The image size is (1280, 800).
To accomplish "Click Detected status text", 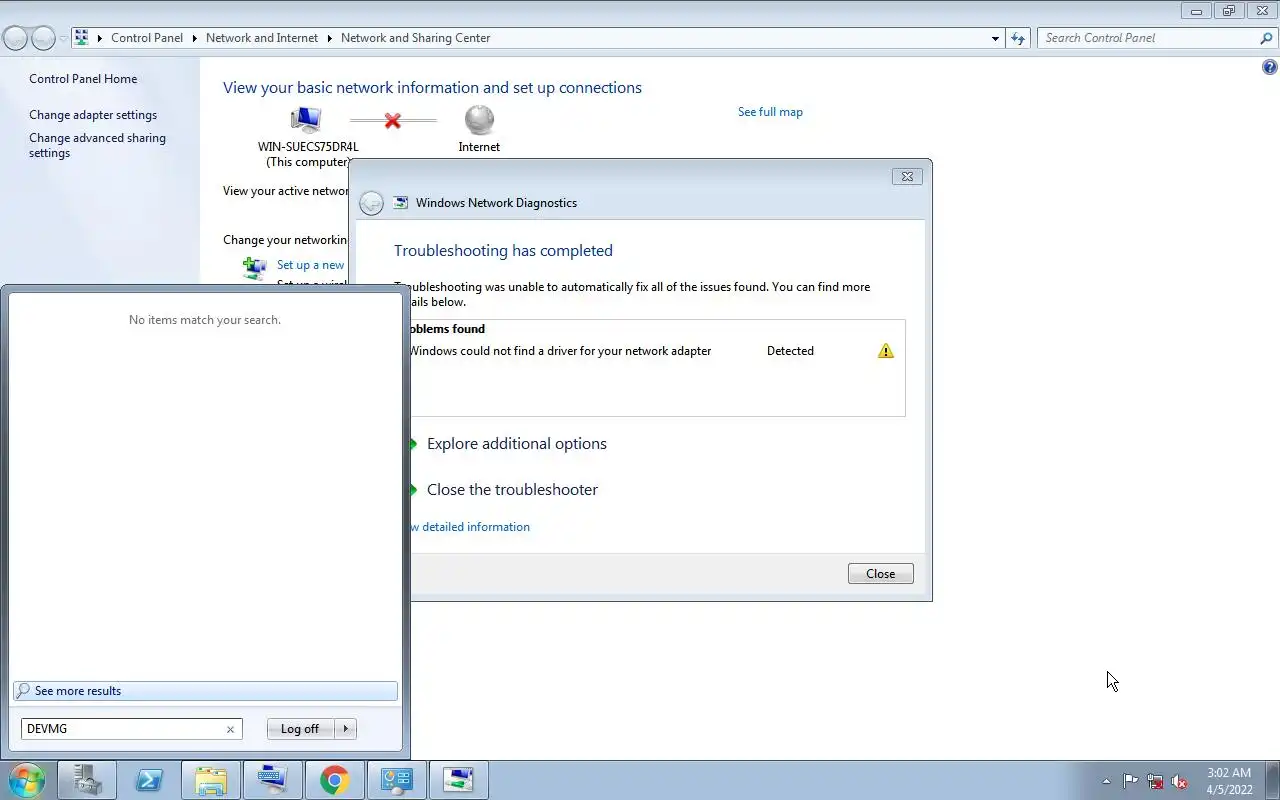I will 790,351.
